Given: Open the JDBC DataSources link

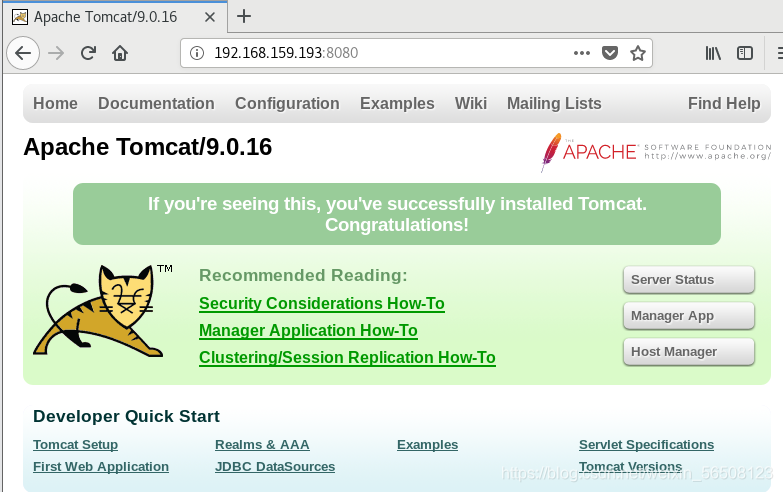Looking at the screenshot, I should (x=275, y=467).
